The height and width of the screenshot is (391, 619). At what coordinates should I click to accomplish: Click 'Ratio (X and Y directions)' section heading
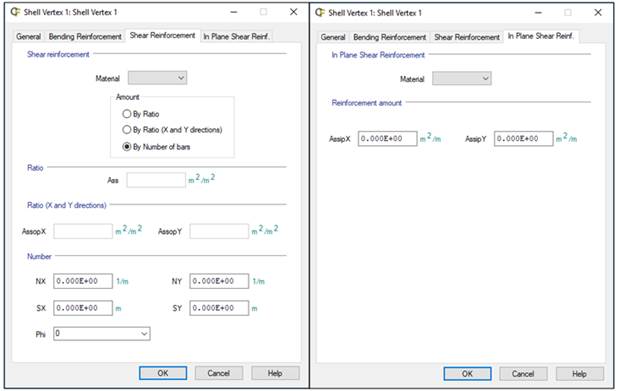[x=67, y=205]
